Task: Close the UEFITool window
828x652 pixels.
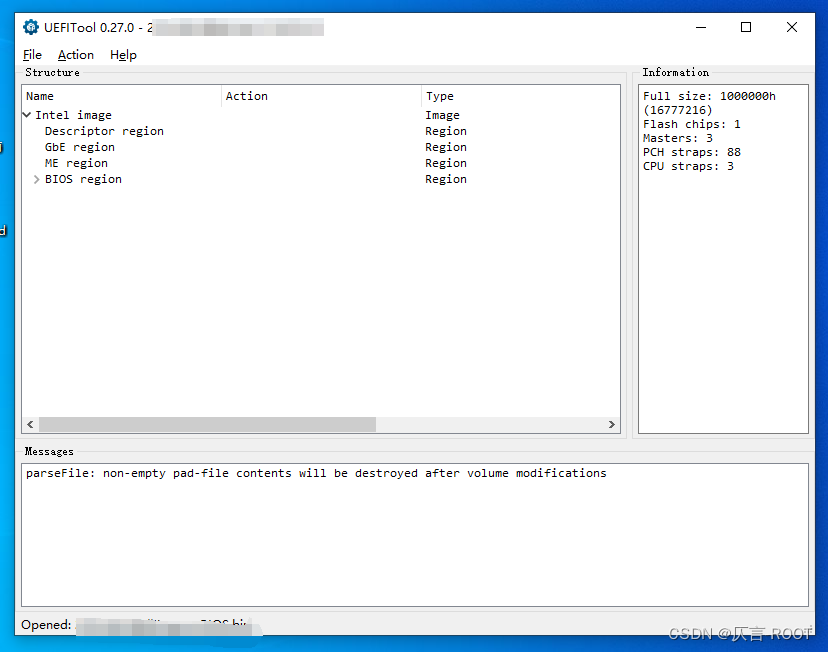Action: pos(792,27)
